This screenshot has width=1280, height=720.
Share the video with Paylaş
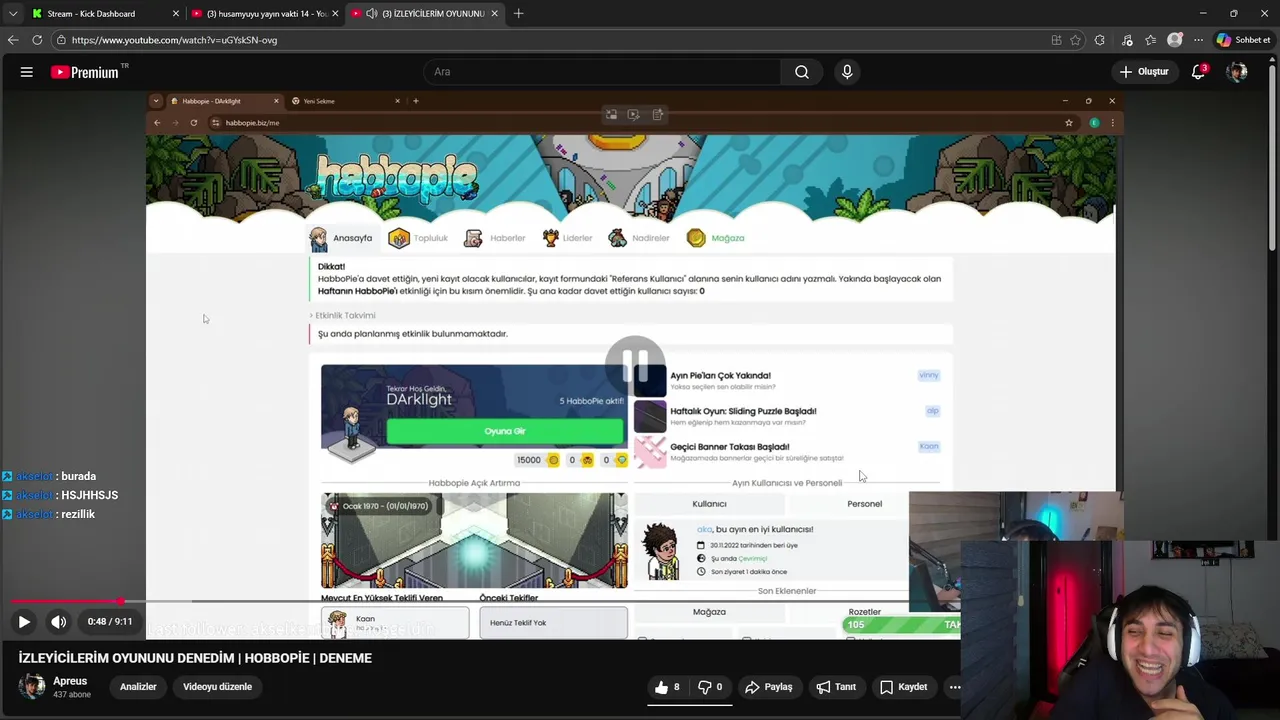[x=769, y=687]
